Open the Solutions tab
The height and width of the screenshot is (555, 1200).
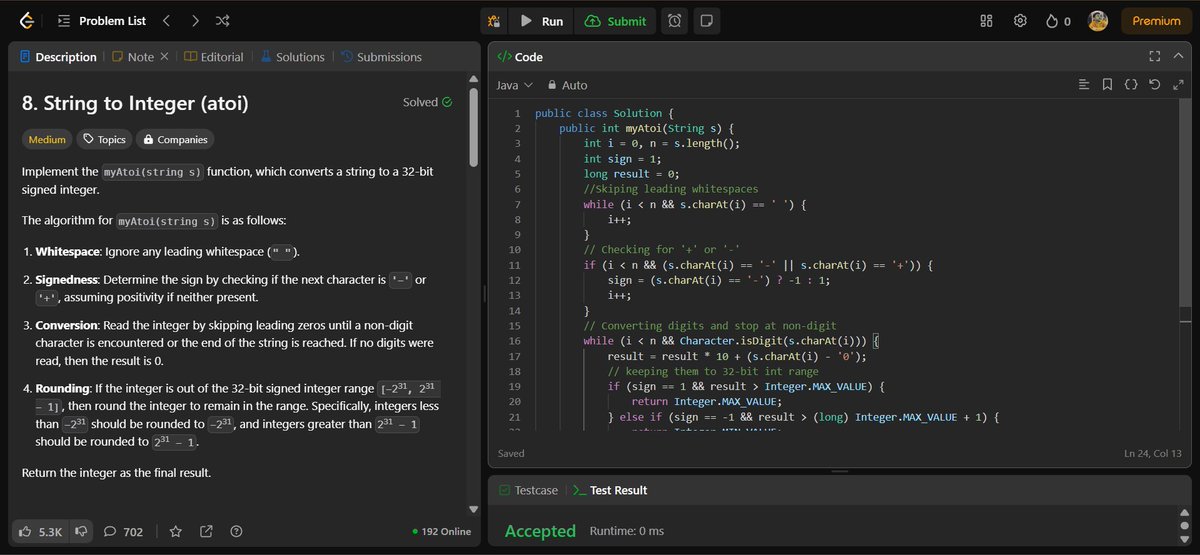click(292, 57)
